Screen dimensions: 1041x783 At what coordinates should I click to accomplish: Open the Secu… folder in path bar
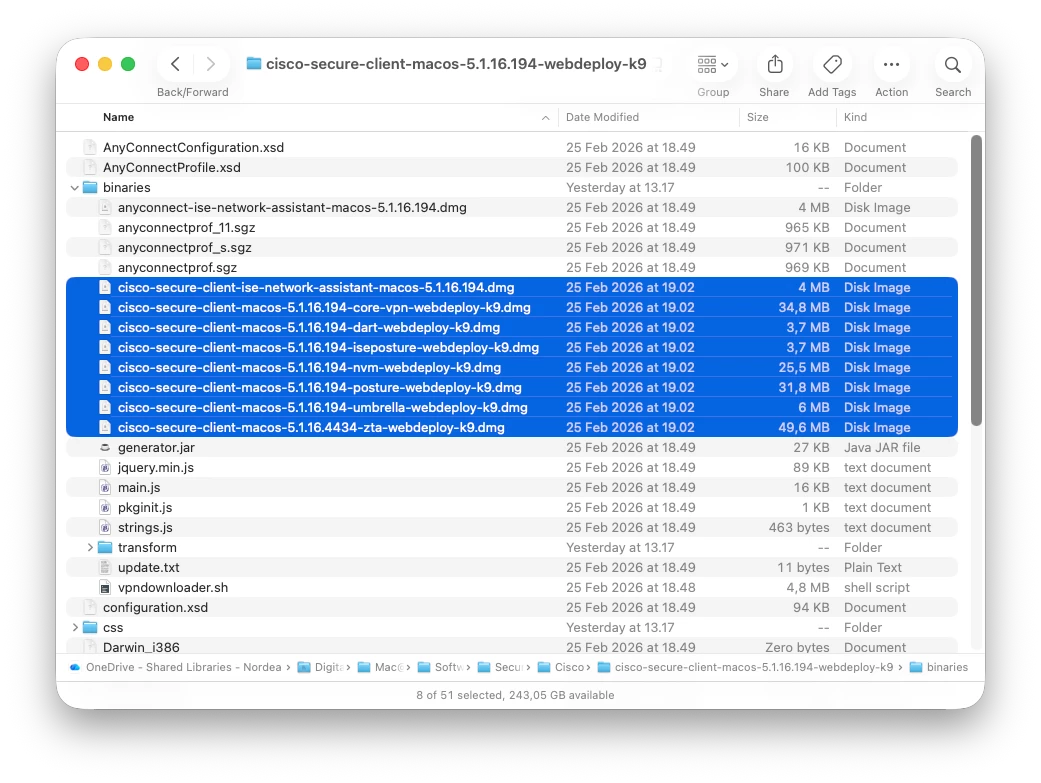coord(500,667)
